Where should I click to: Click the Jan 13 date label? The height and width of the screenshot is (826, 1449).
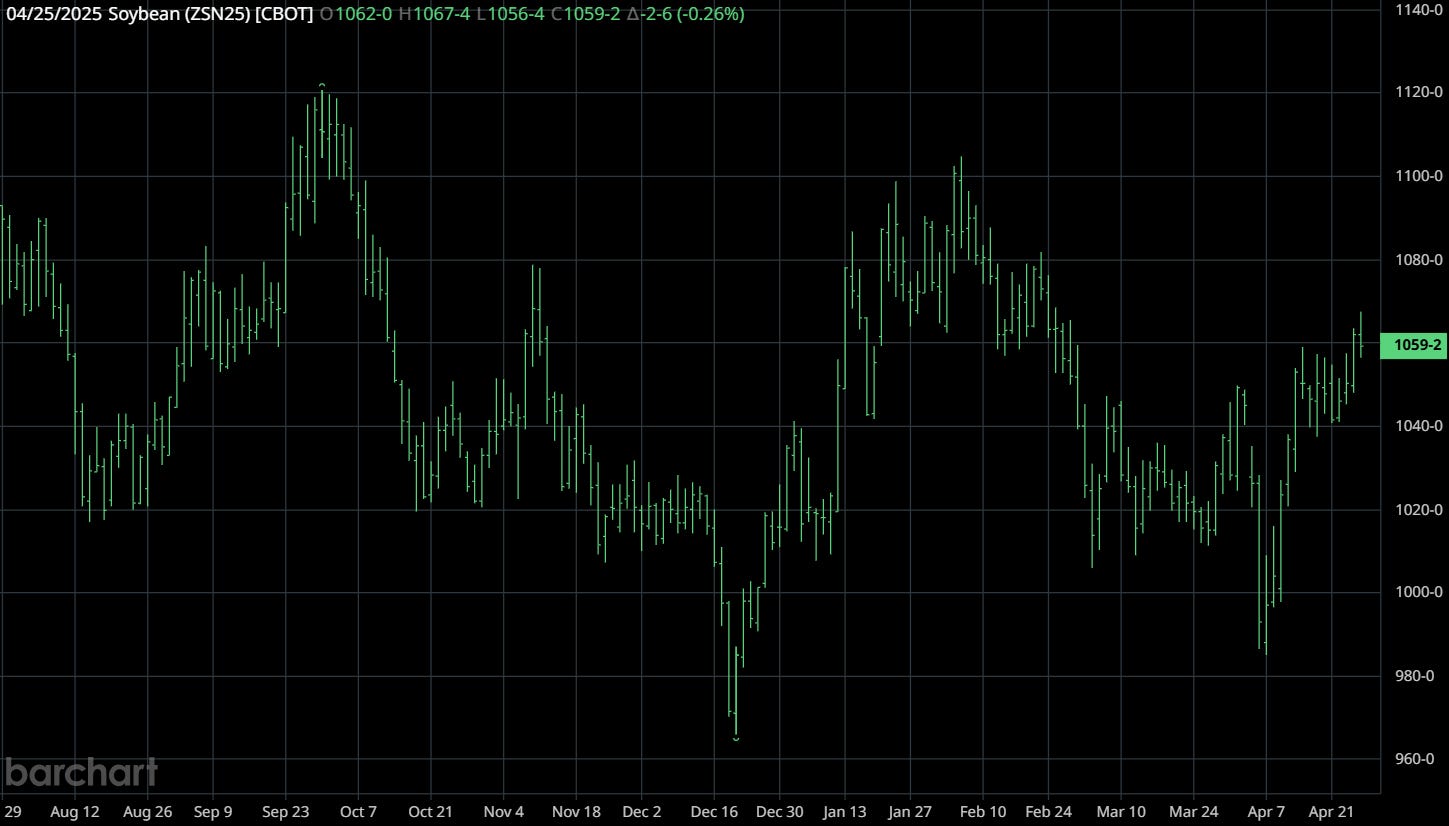pyautogui.click(x=846, y=811)
